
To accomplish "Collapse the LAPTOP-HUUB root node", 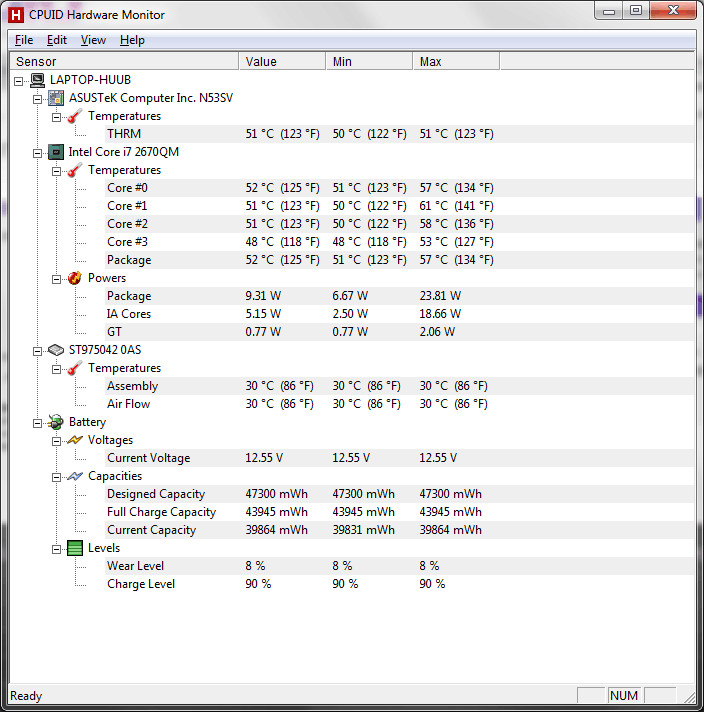I will (x=18, y=81).
